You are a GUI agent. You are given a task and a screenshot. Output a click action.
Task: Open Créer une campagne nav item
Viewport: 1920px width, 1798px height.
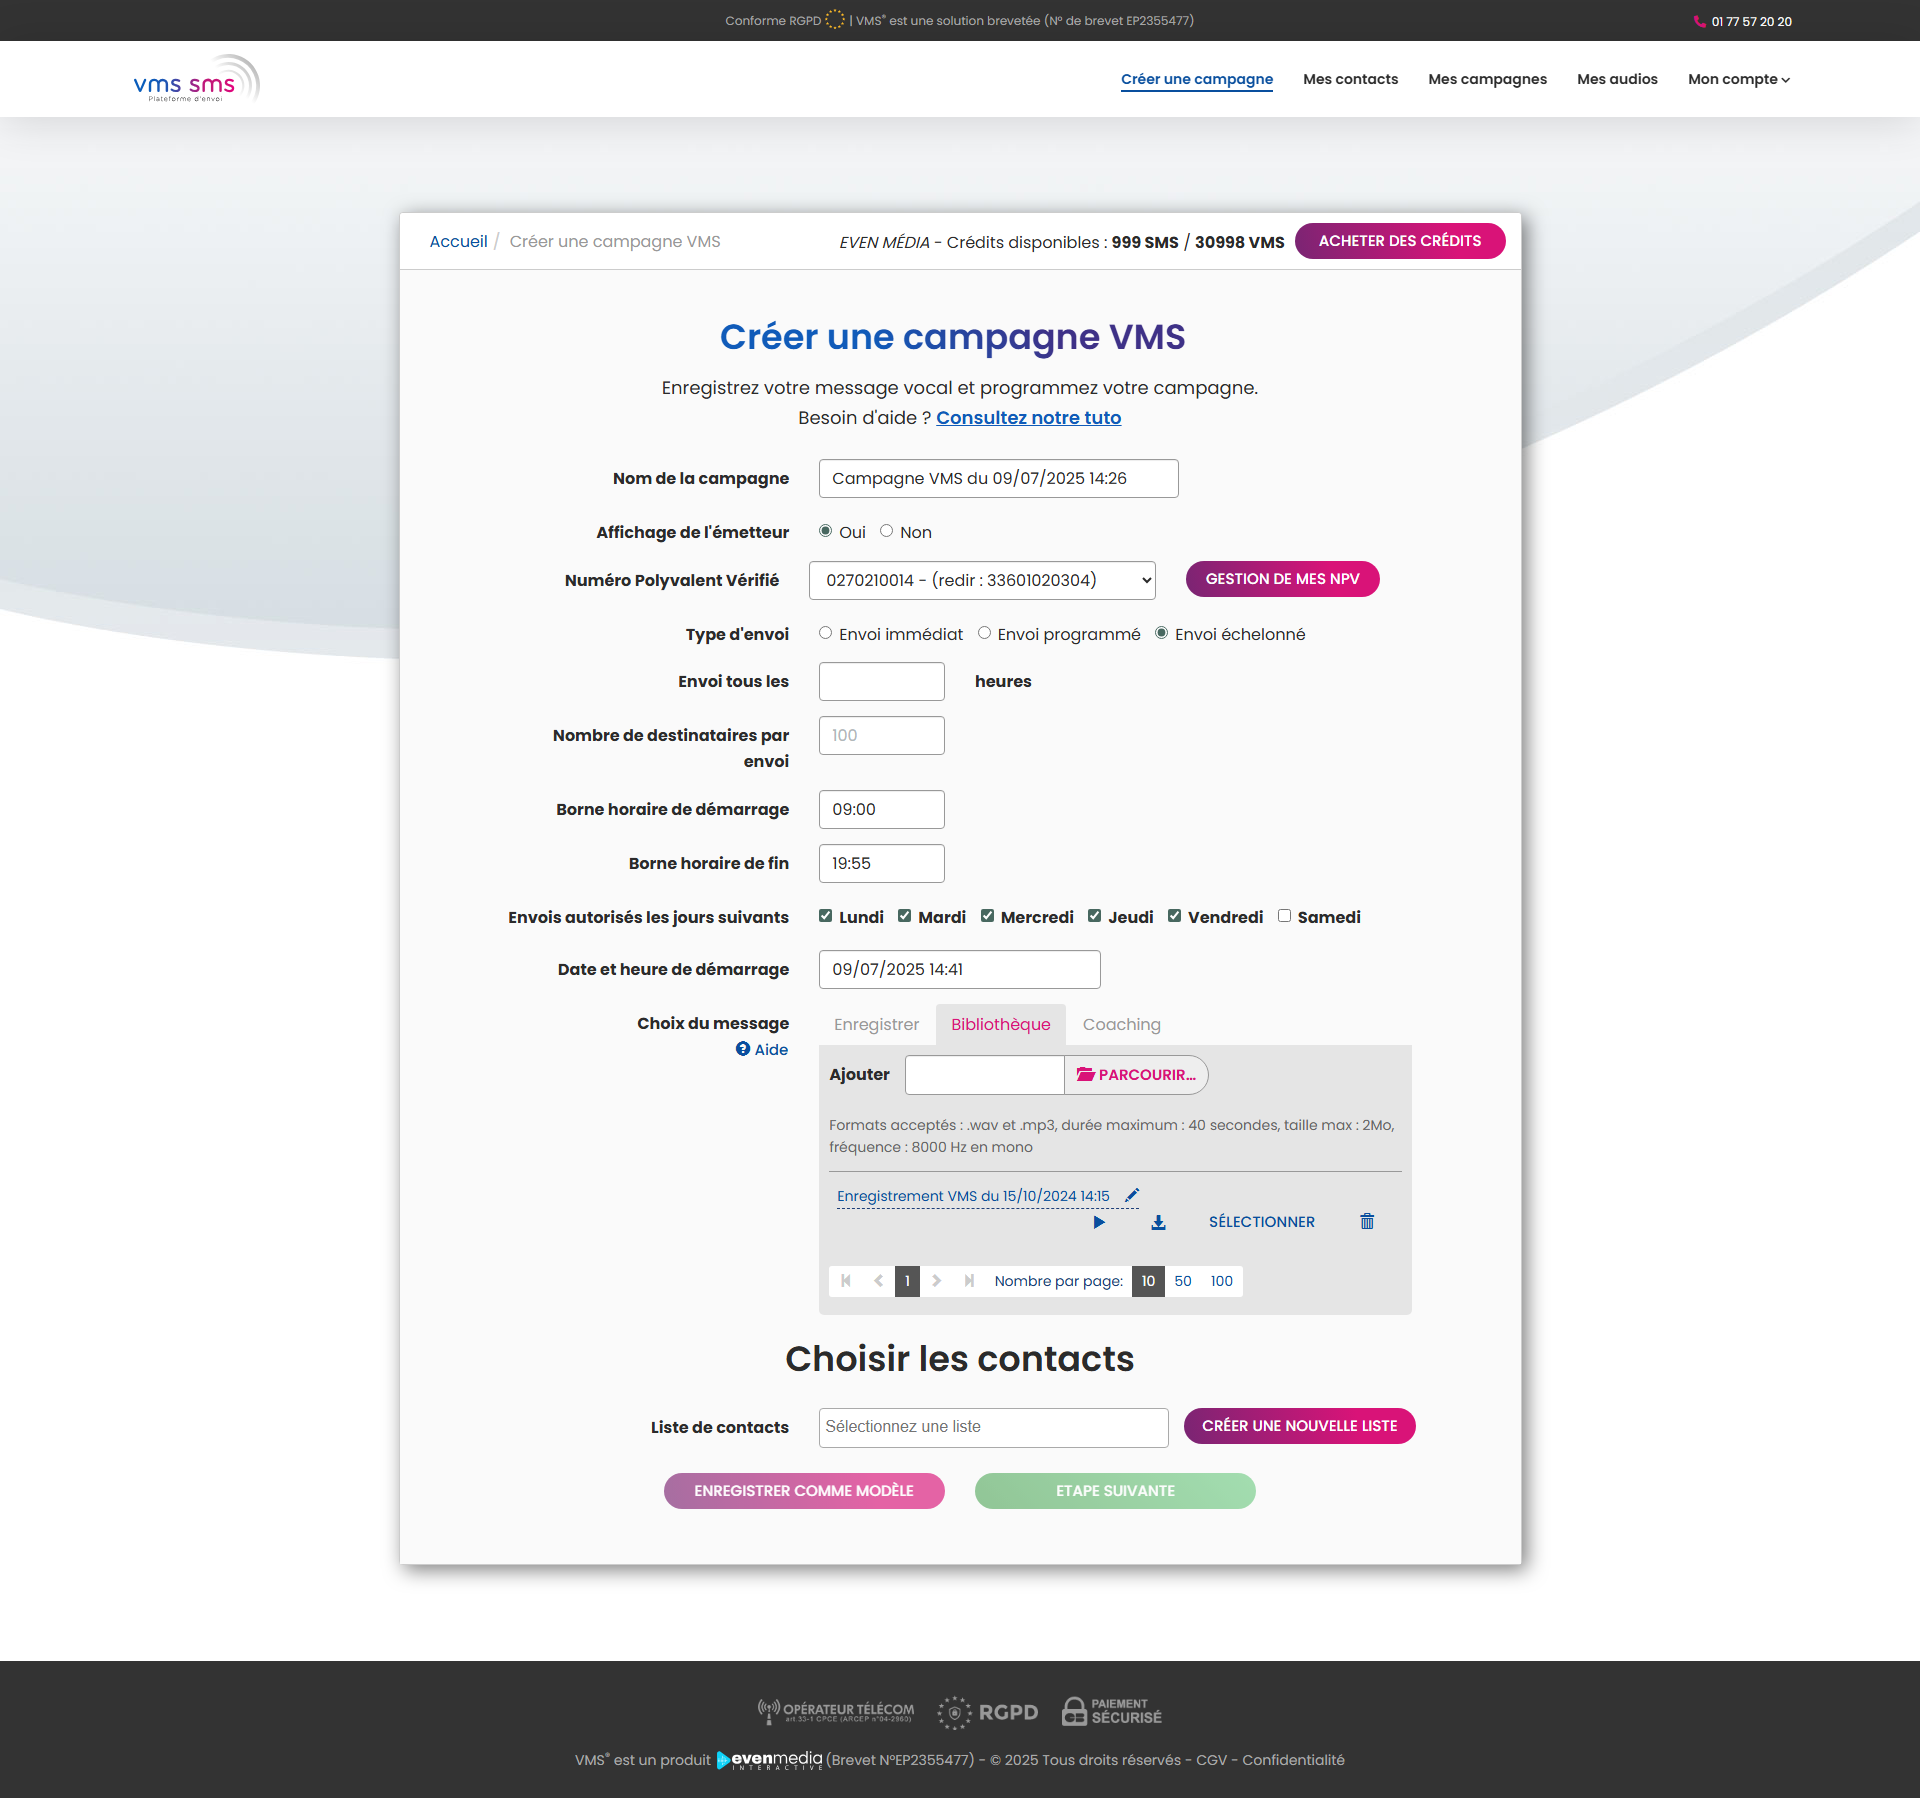tap(1196, 79)
